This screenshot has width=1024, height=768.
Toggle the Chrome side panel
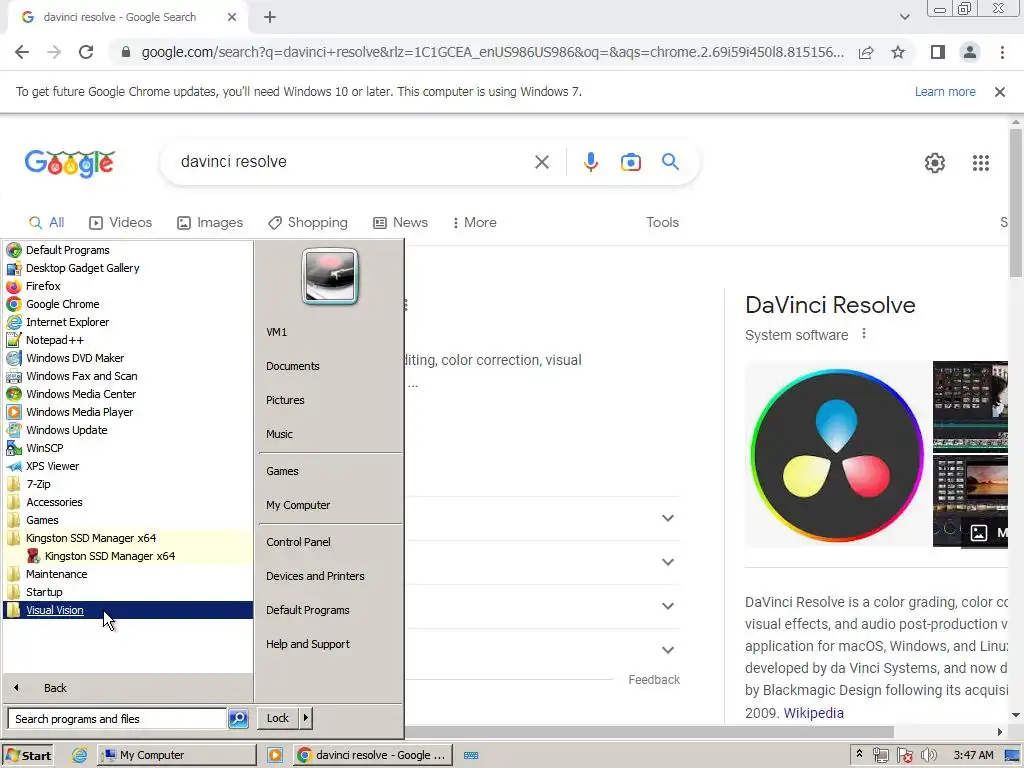tap(938, 52)
